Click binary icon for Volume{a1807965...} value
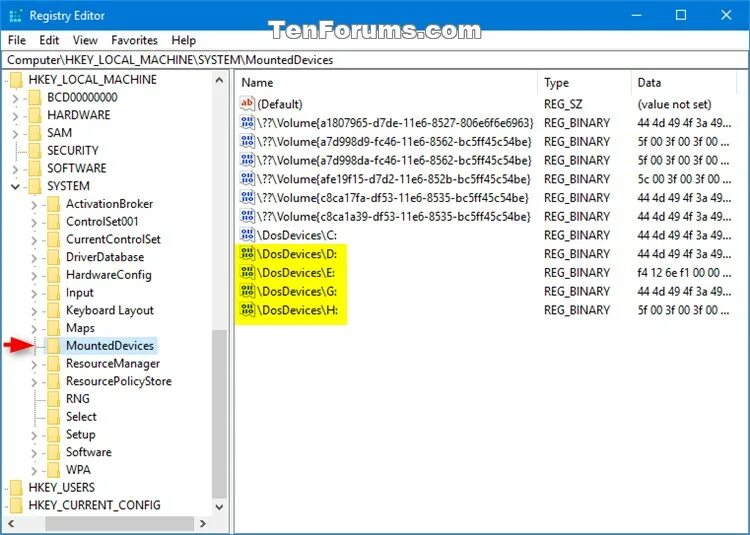The height and width of the screenshot is (535, 750). (247, 122)
